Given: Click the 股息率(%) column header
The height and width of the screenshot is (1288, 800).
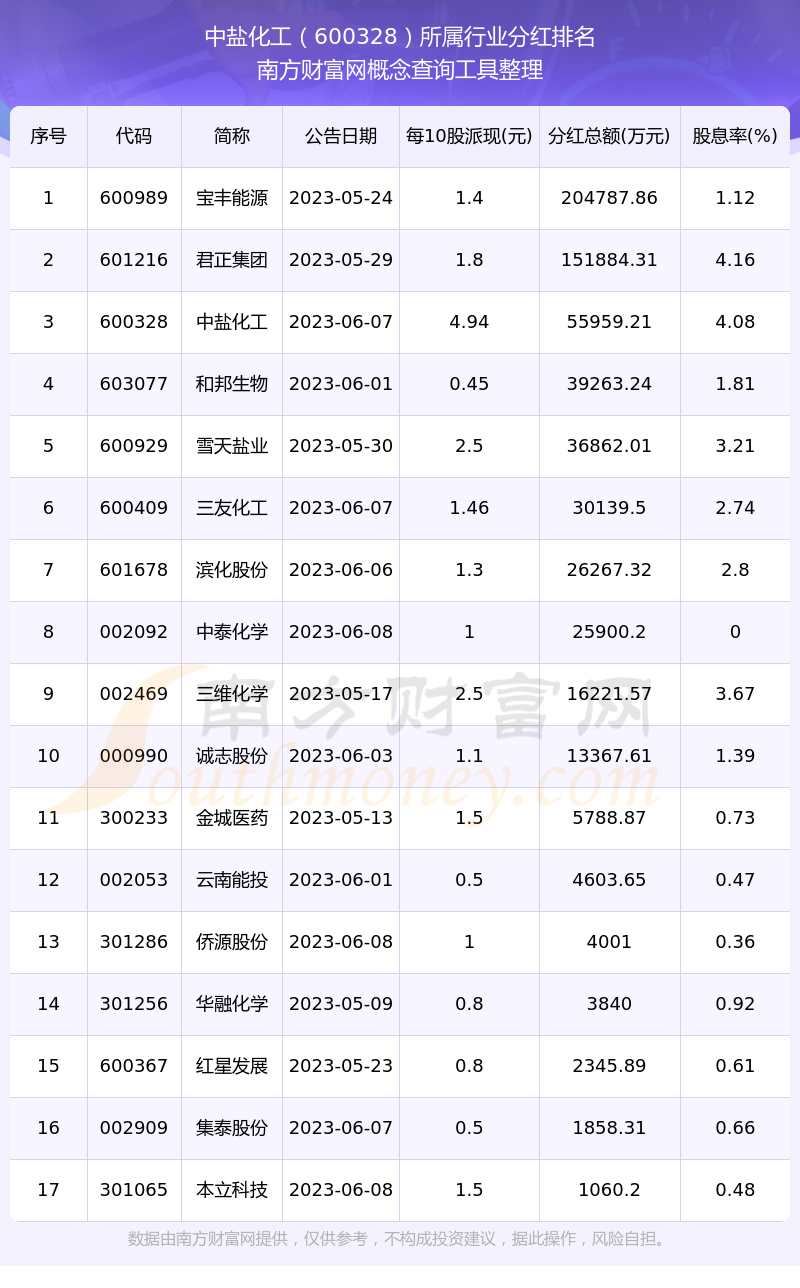Looking at the screenshot, I should [735, 136].
